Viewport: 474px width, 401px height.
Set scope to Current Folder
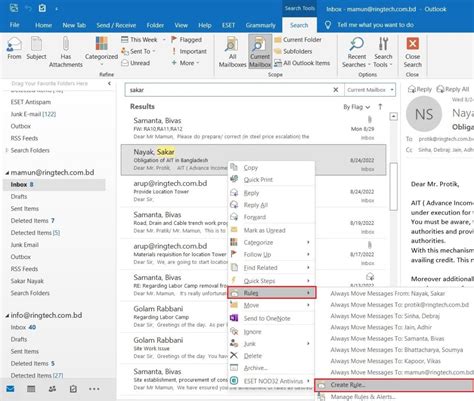tap(298, 40)
